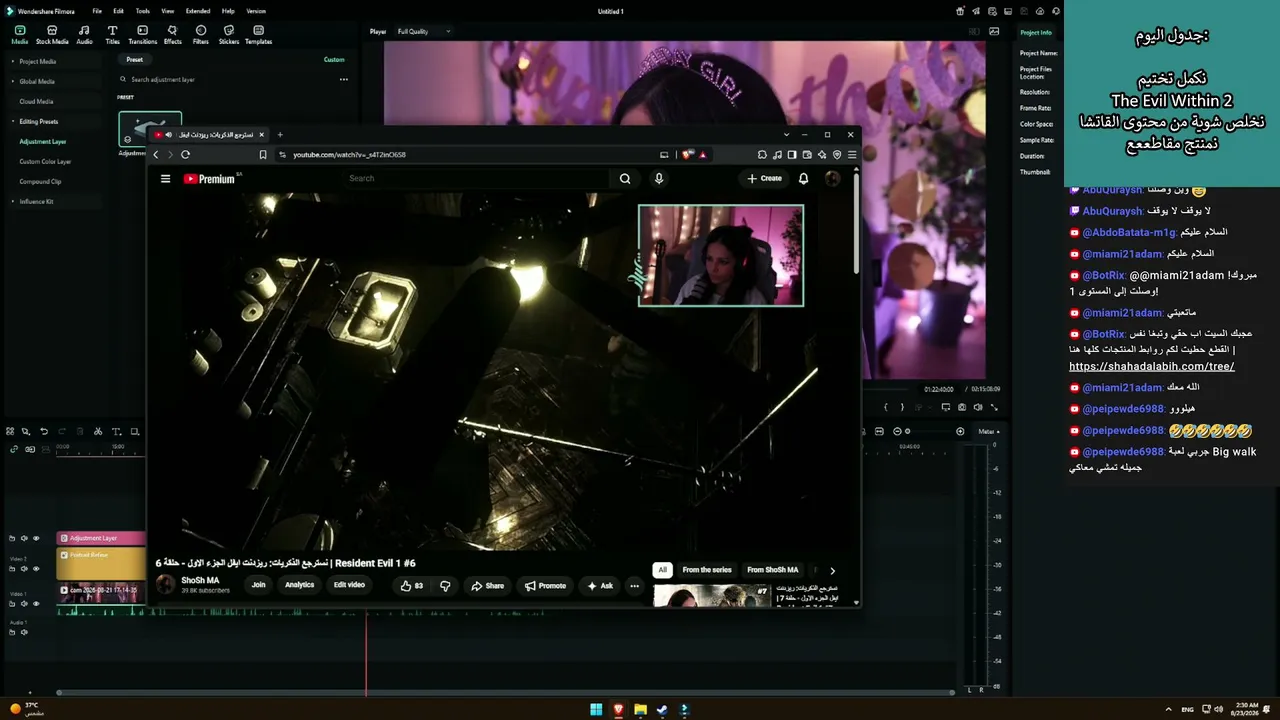Toggle visibility eye of Video 1 track
Image resolution: width=1280 pixels, height=720 pixels.
(x=36, y=603)
